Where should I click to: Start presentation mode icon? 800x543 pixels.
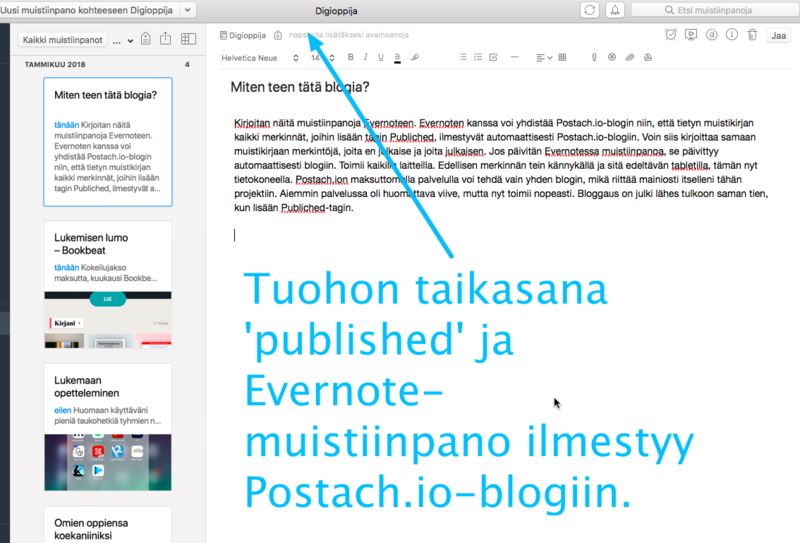pyautogui.click(x=691, y=35)
